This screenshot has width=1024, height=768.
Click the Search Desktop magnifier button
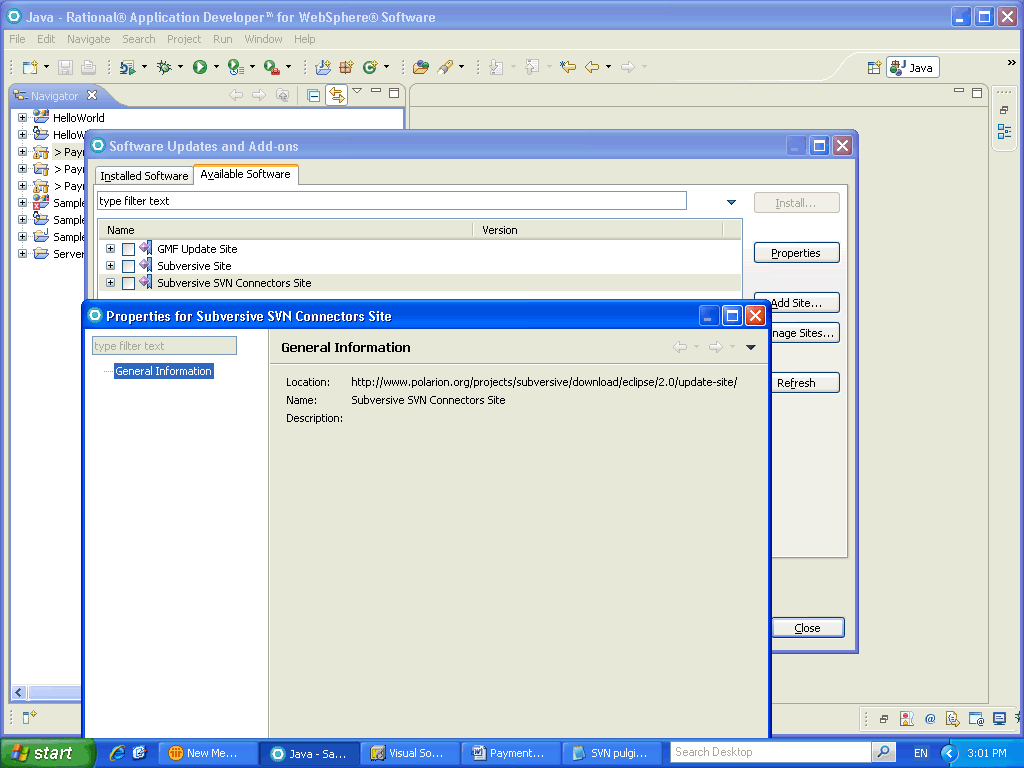(883, 752)
